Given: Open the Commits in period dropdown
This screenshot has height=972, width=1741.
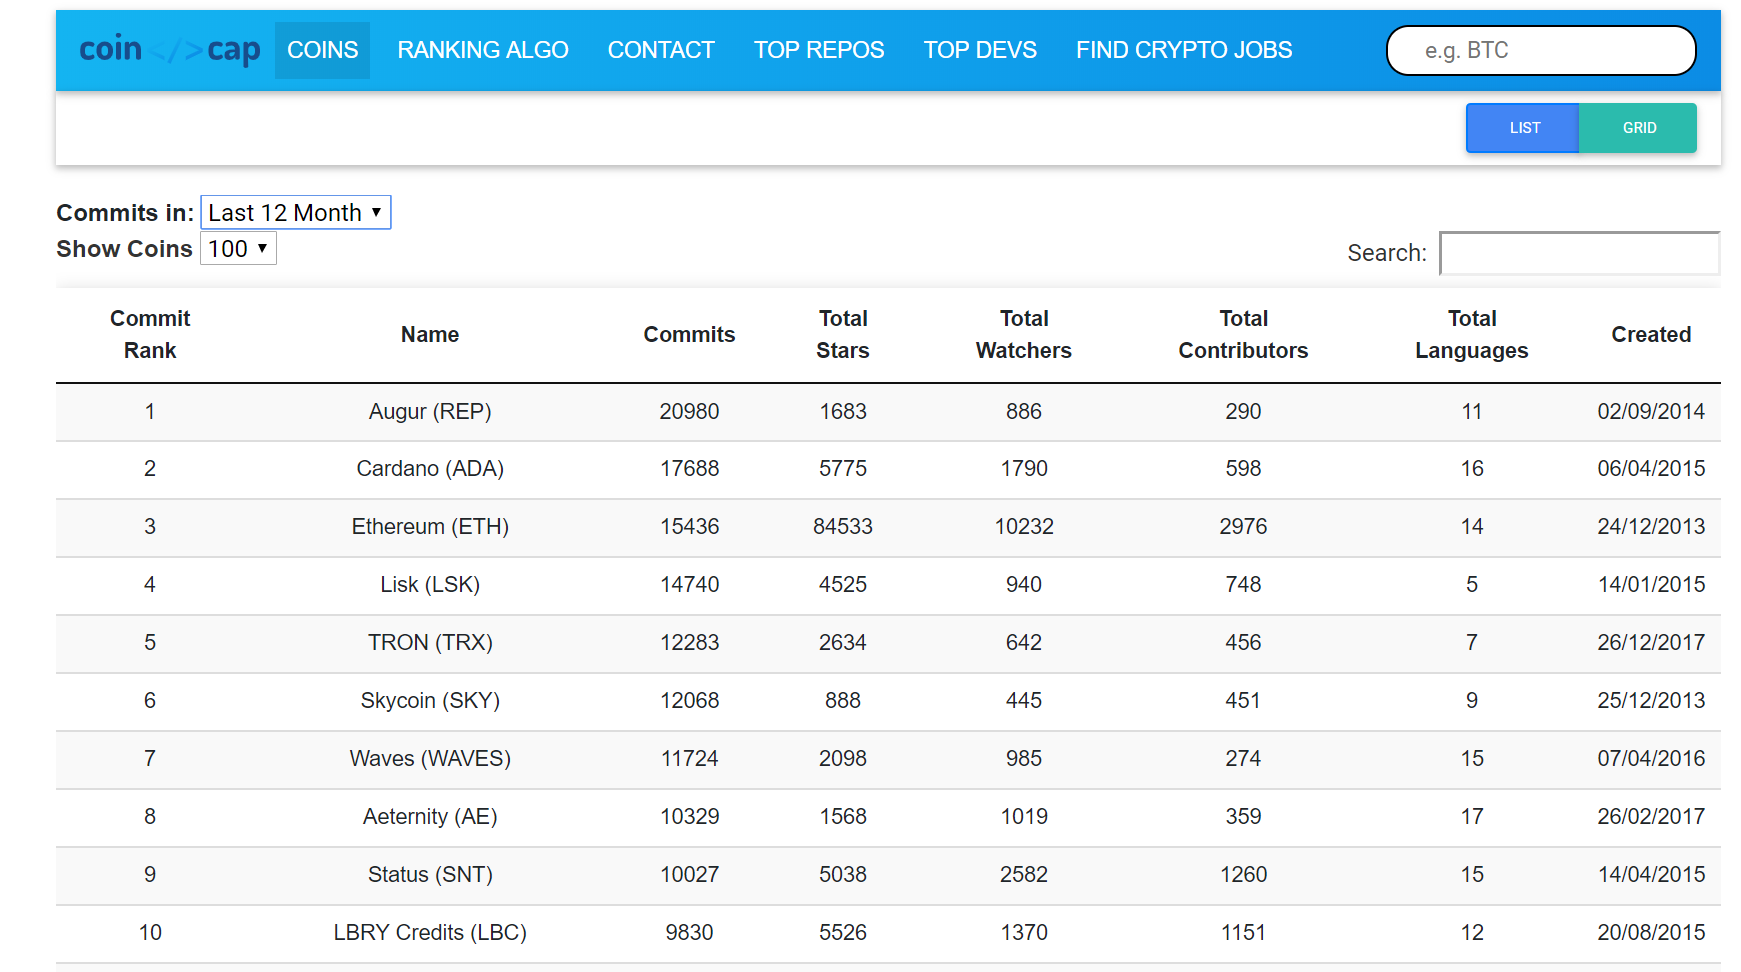Looking at the screenshot, I should pyautogui.click(x=296, y=212).
